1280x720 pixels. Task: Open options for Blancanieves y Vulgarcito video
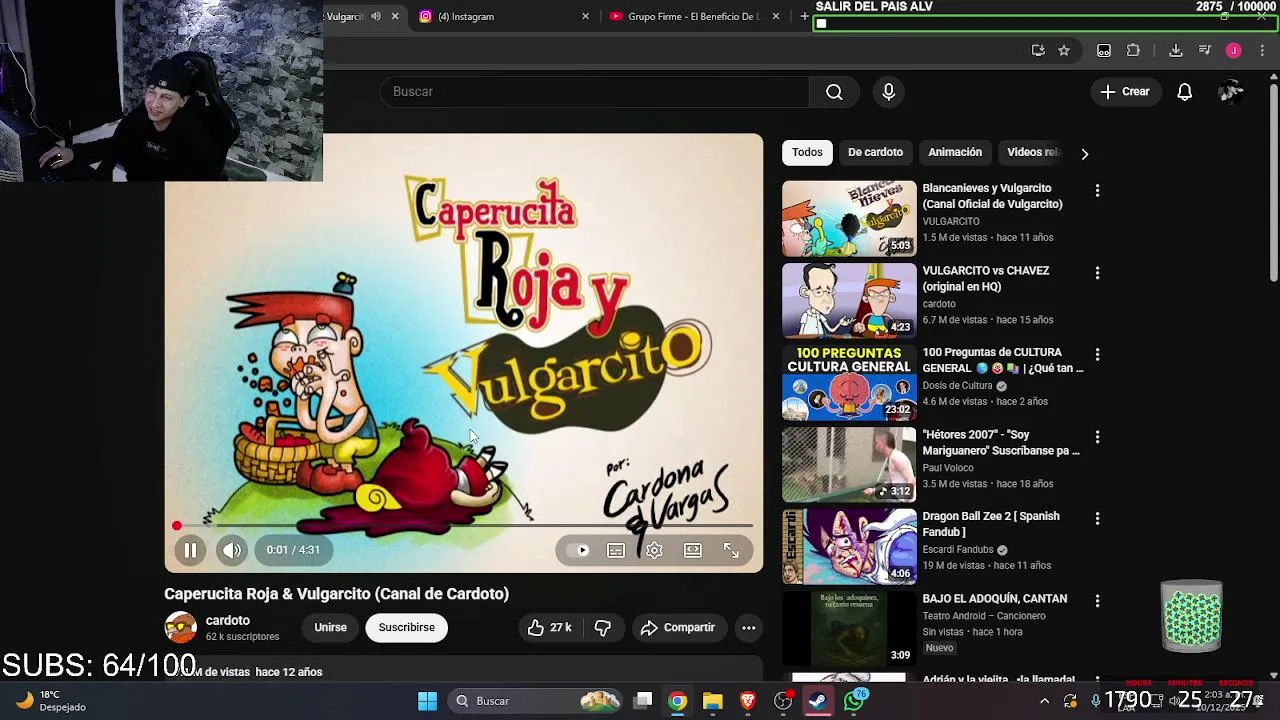tap(1097, 190)
